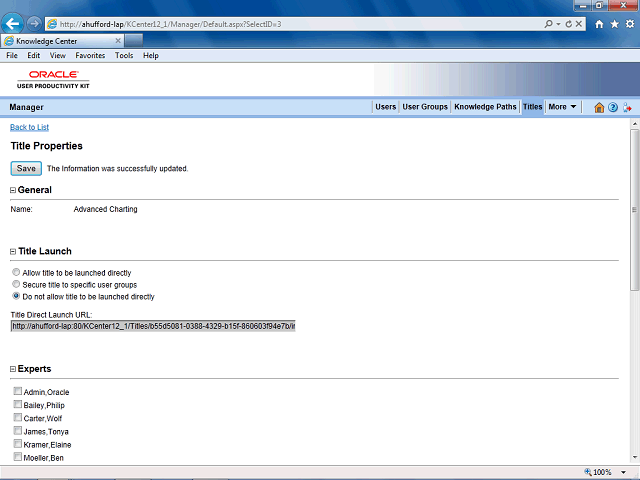This screenshot has width=640, height=480.
Task: Close the Knowledge Center tab
Action: click(118, 41)
